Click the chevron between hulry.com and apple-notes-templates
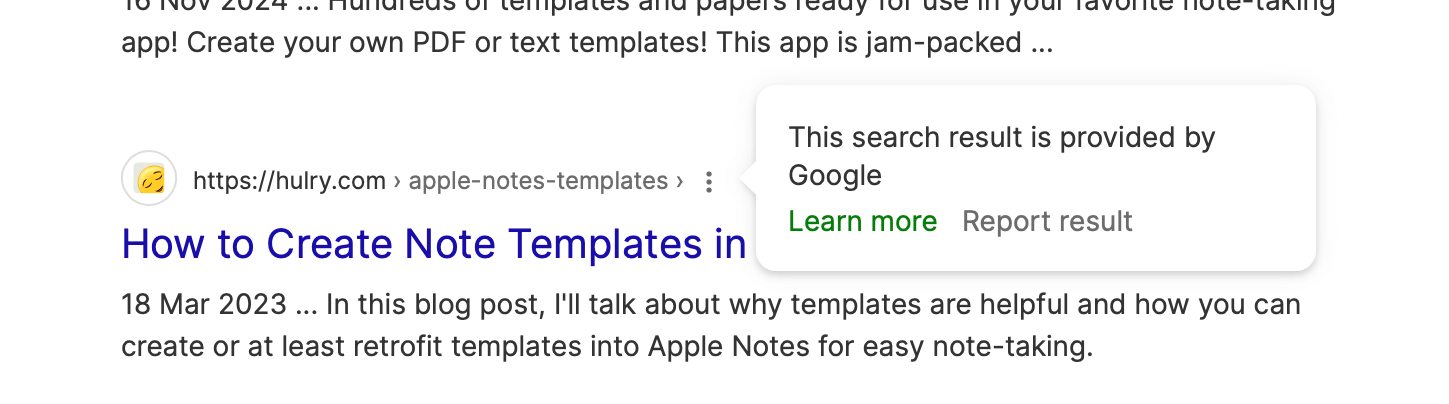Viewport: 1449px width, 404px height. coord(397,181)
